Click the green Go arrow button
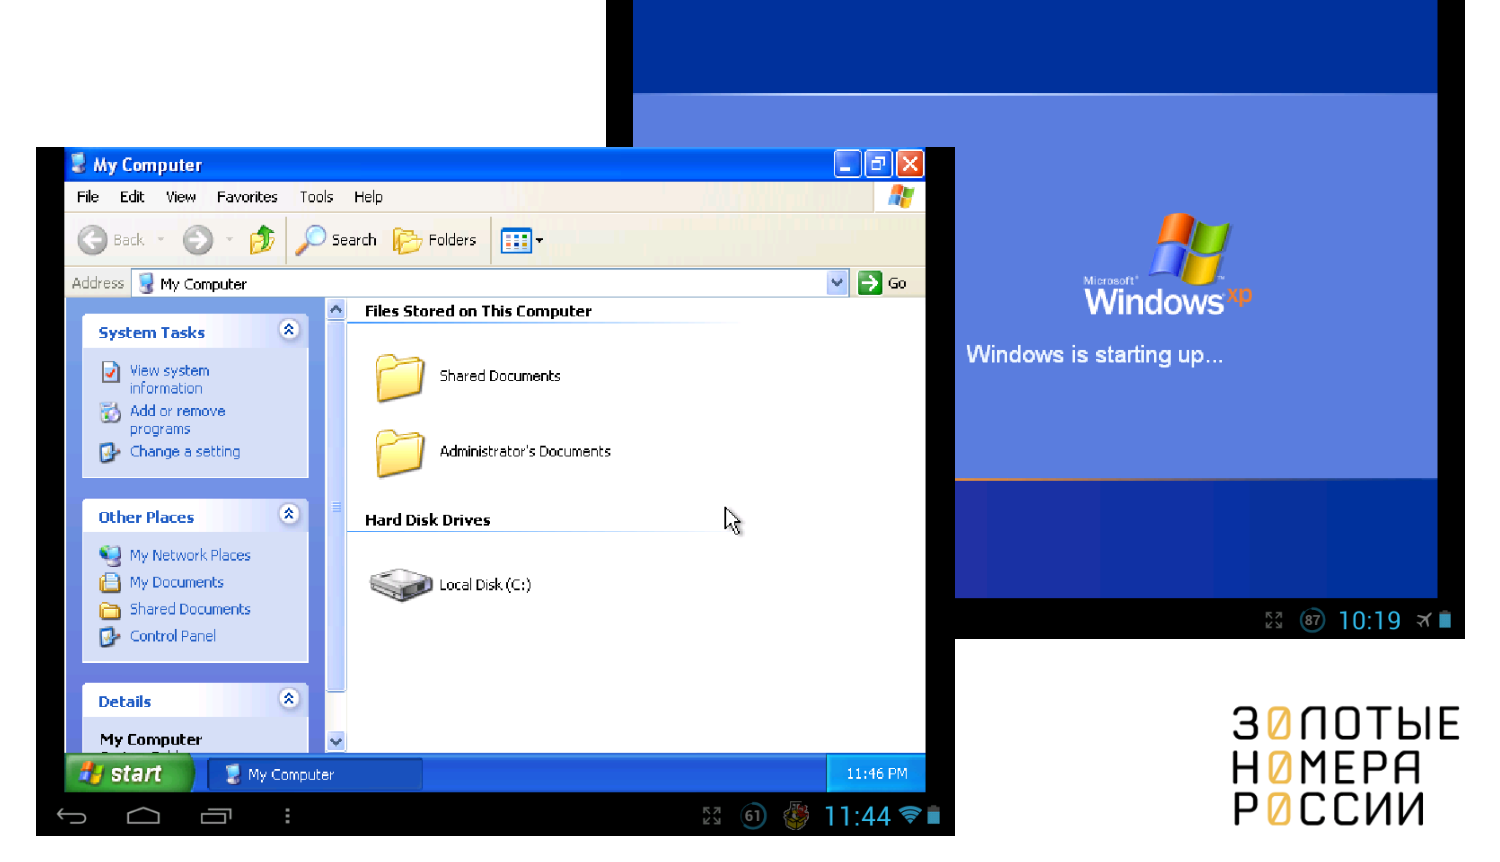The height and width of the screenshot is (862, 1500). 870,283
